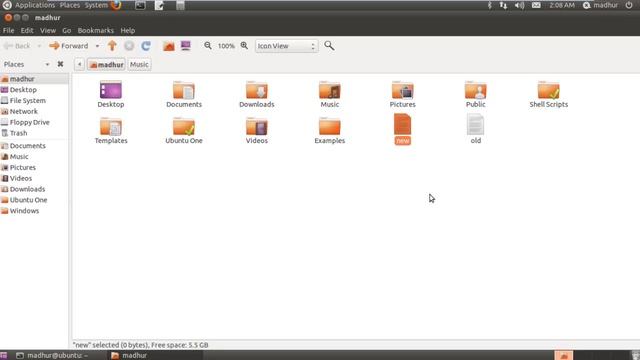Select the Shell Scripts folder icon

coord(549,90)
